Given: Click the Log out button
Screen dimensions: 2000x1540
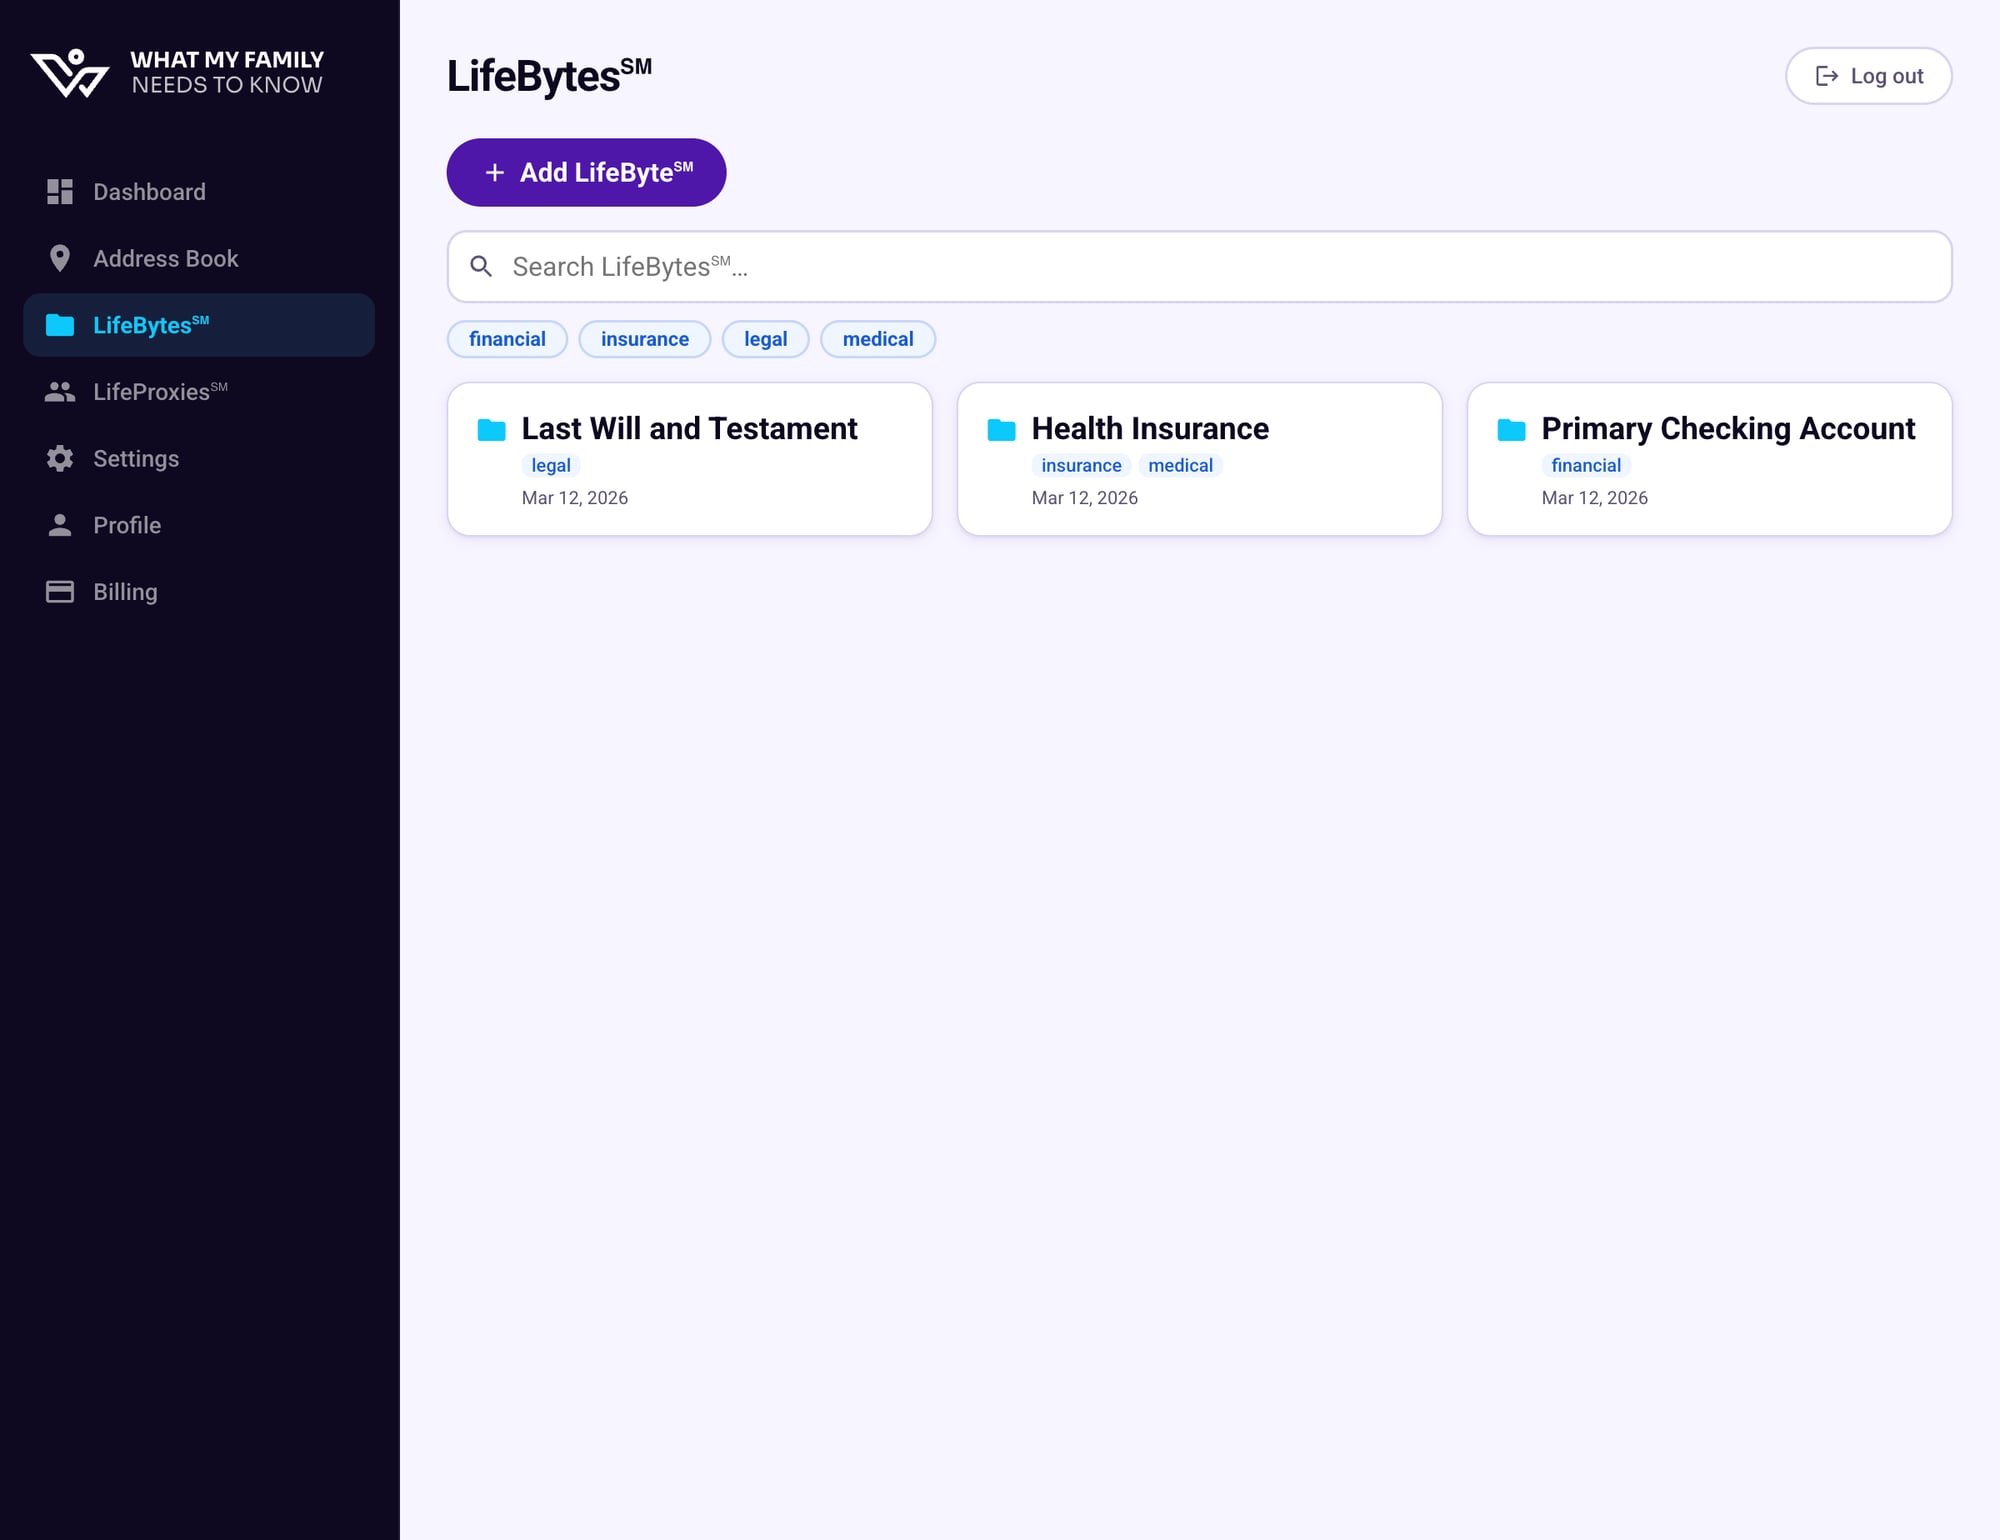Looking at the screenshot, I should (x=1868, y=75).
